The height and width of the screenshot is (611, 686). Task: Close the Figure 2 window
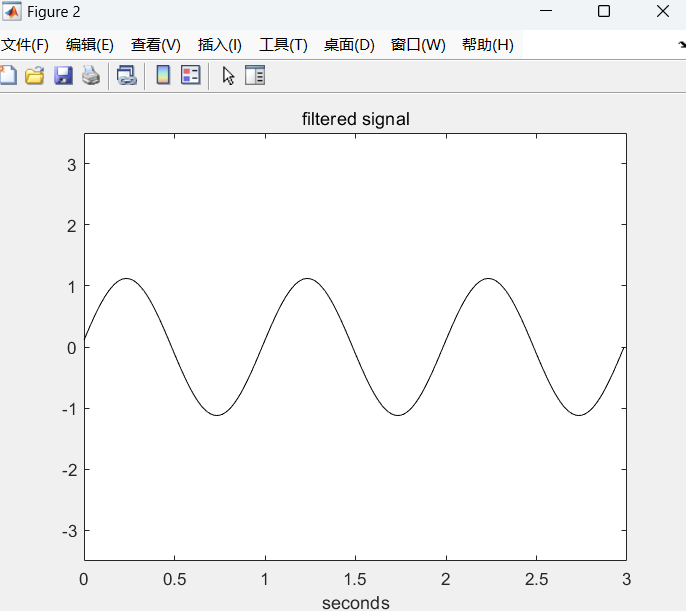click(x=663, y=11)
